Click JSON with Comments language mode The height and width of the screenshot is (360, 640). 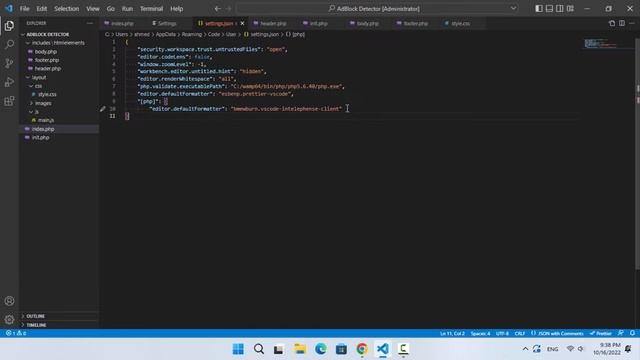click(x=557, y=333)
